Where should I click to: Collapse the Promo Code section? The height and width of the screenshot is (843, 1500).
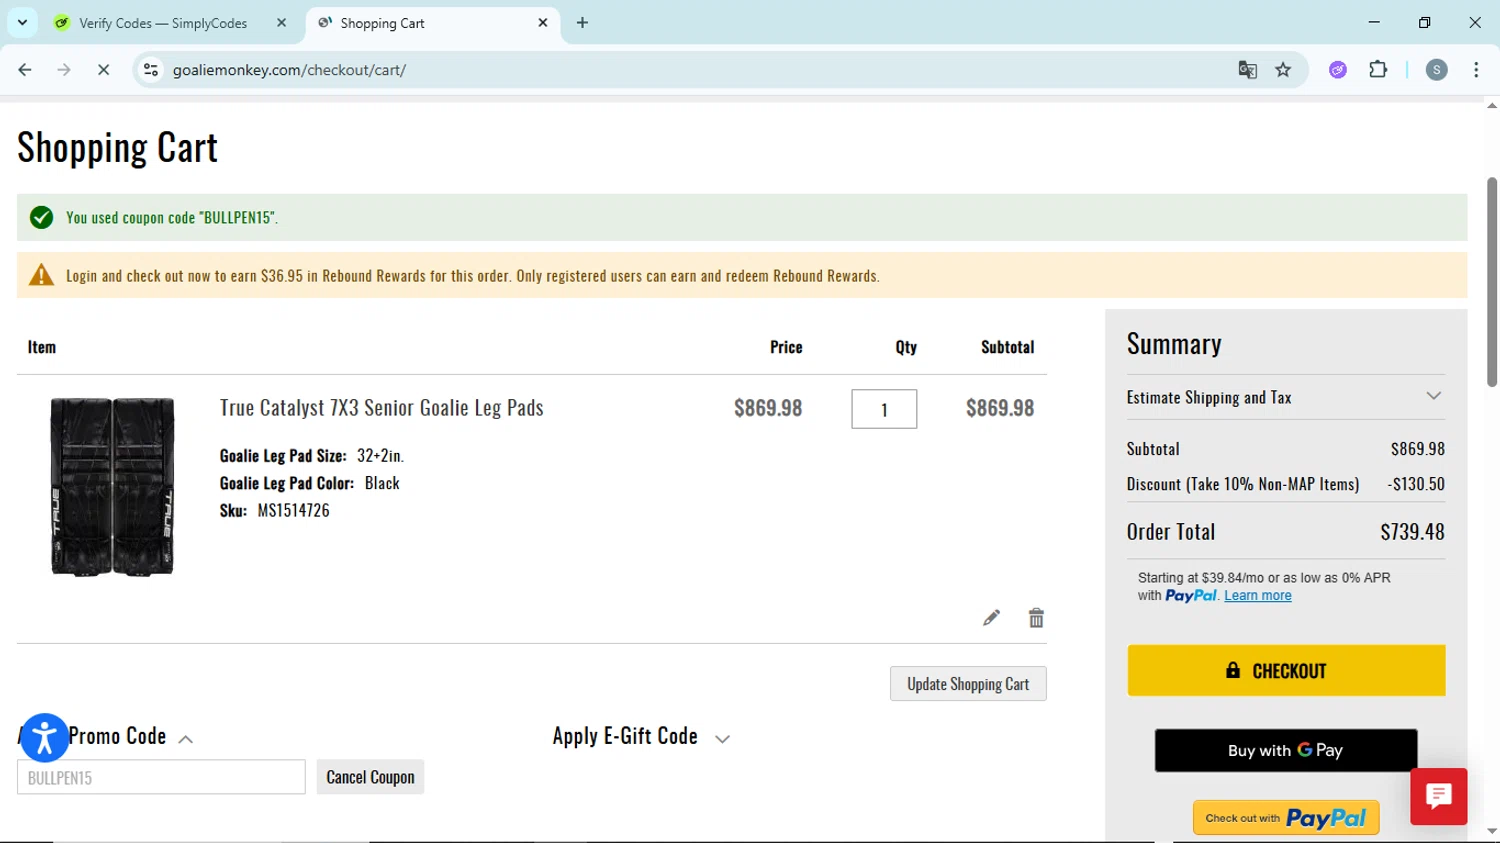click(185, 739)
